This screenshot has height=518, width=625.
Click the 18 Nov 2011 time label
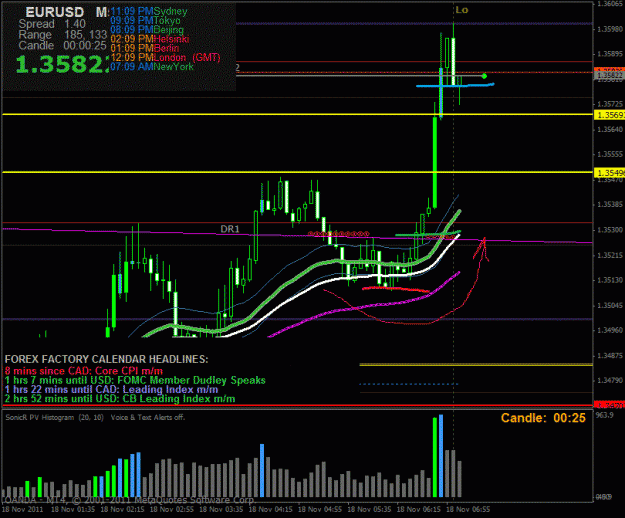(x=23, y=509)
